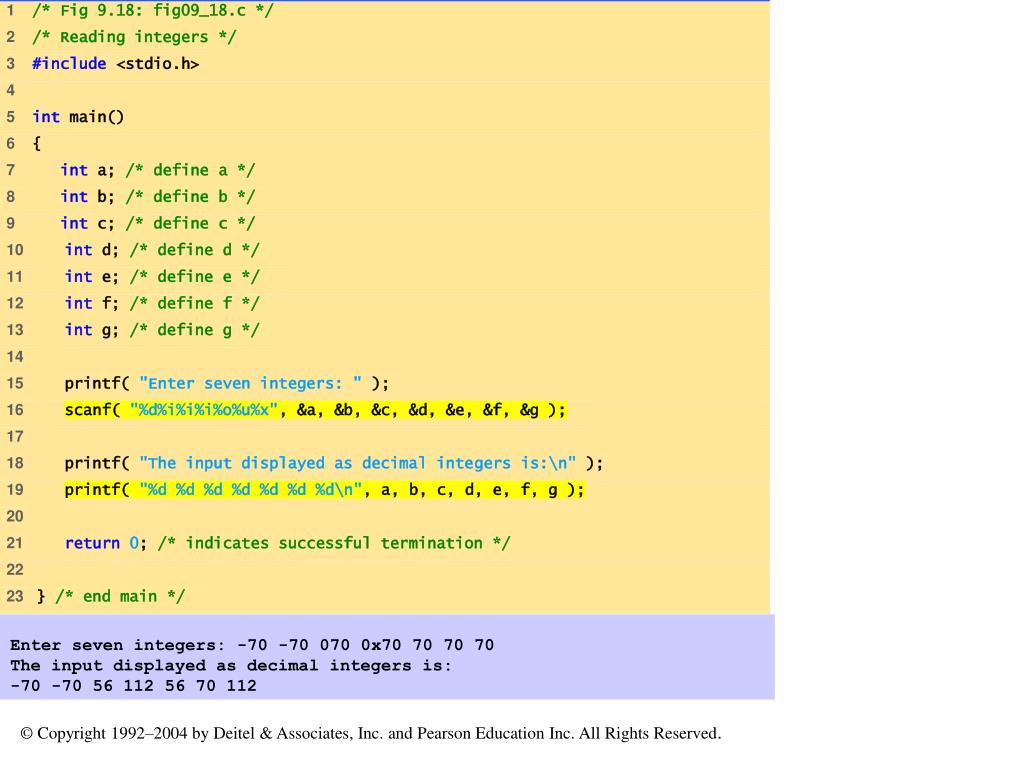Click the highlighted printf "%d %d %d" statement
This screenshot has width=1024, height=768.
(x=325, y=490)
